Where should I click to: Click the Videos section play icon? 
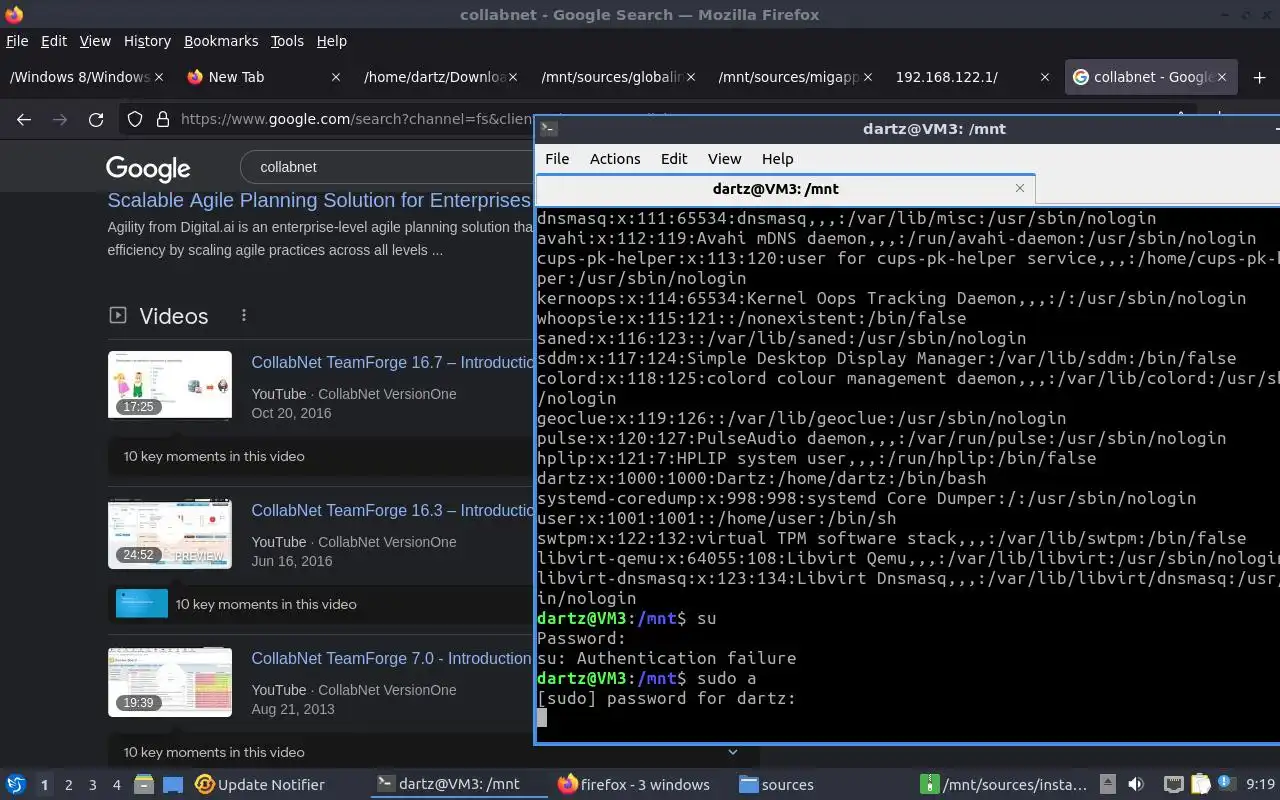[x=118, y=315]
